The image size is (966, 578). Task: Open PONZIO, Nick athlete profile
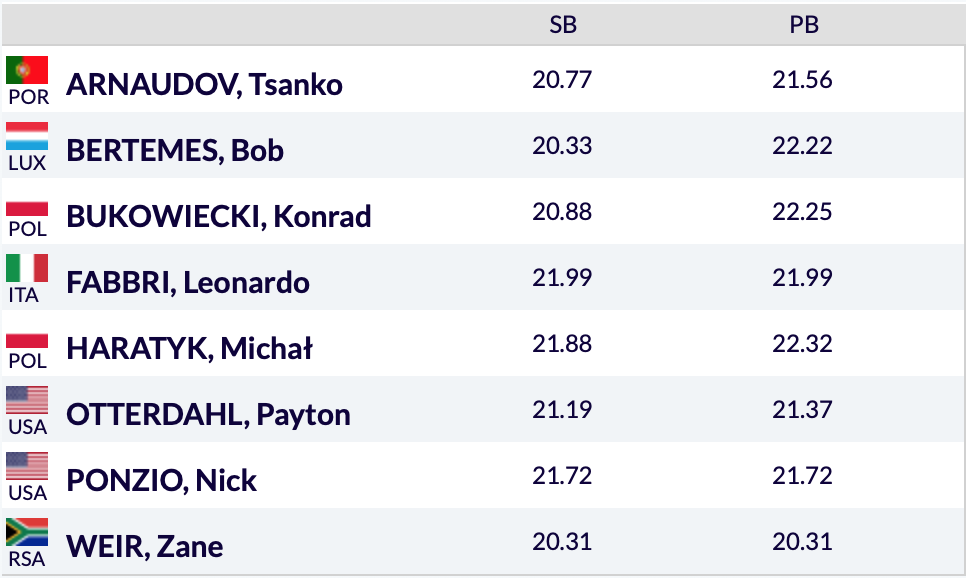tap(161, 480)
